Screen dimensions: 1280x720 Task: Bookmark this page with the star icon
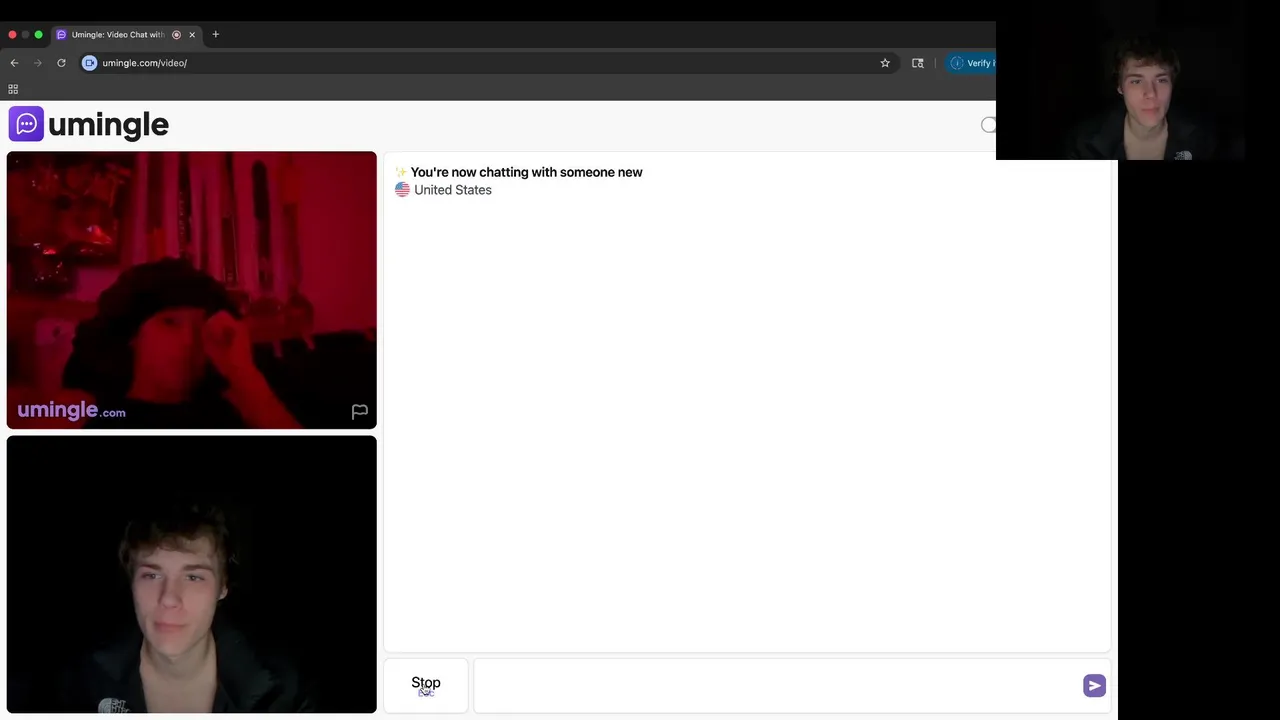point(885,63)
